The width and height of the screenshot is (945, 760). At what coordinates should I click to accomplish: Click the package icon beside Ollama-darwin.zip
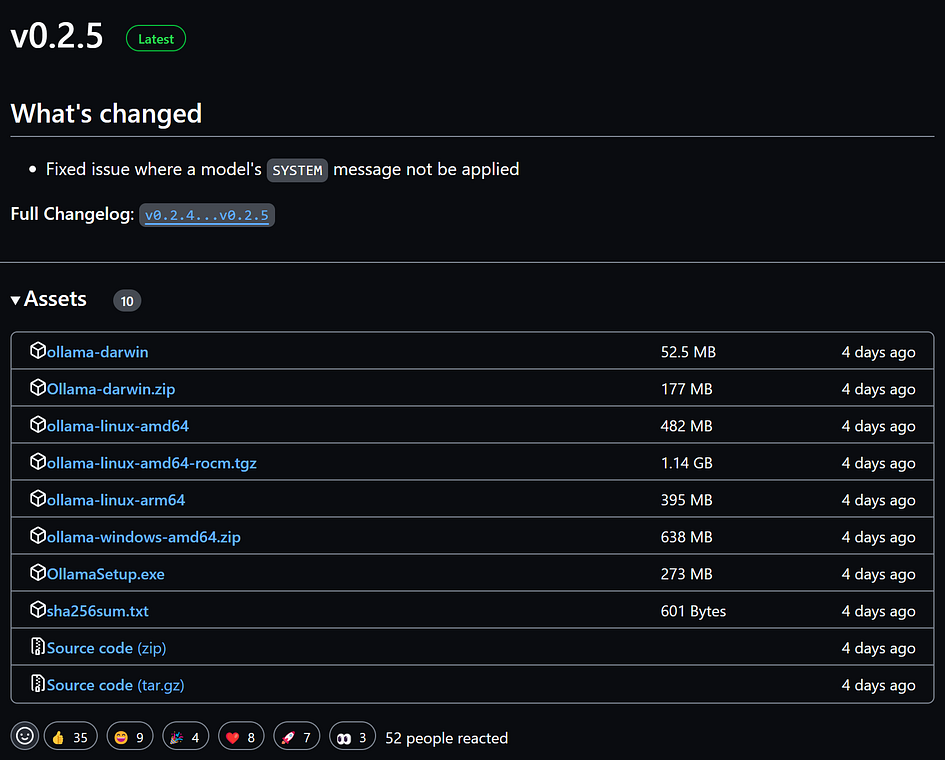click(x=38, y=388)
